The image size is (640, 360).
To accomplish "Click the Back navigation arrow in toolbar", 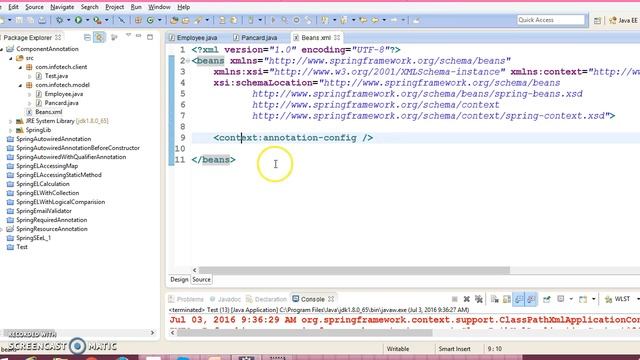I will tap(375, 20).
